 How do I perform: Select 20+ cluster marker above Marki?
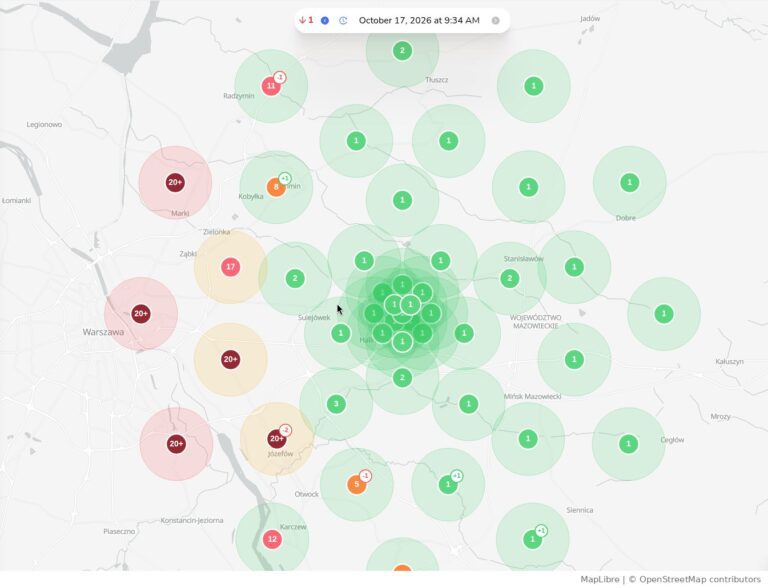point(175,182)
